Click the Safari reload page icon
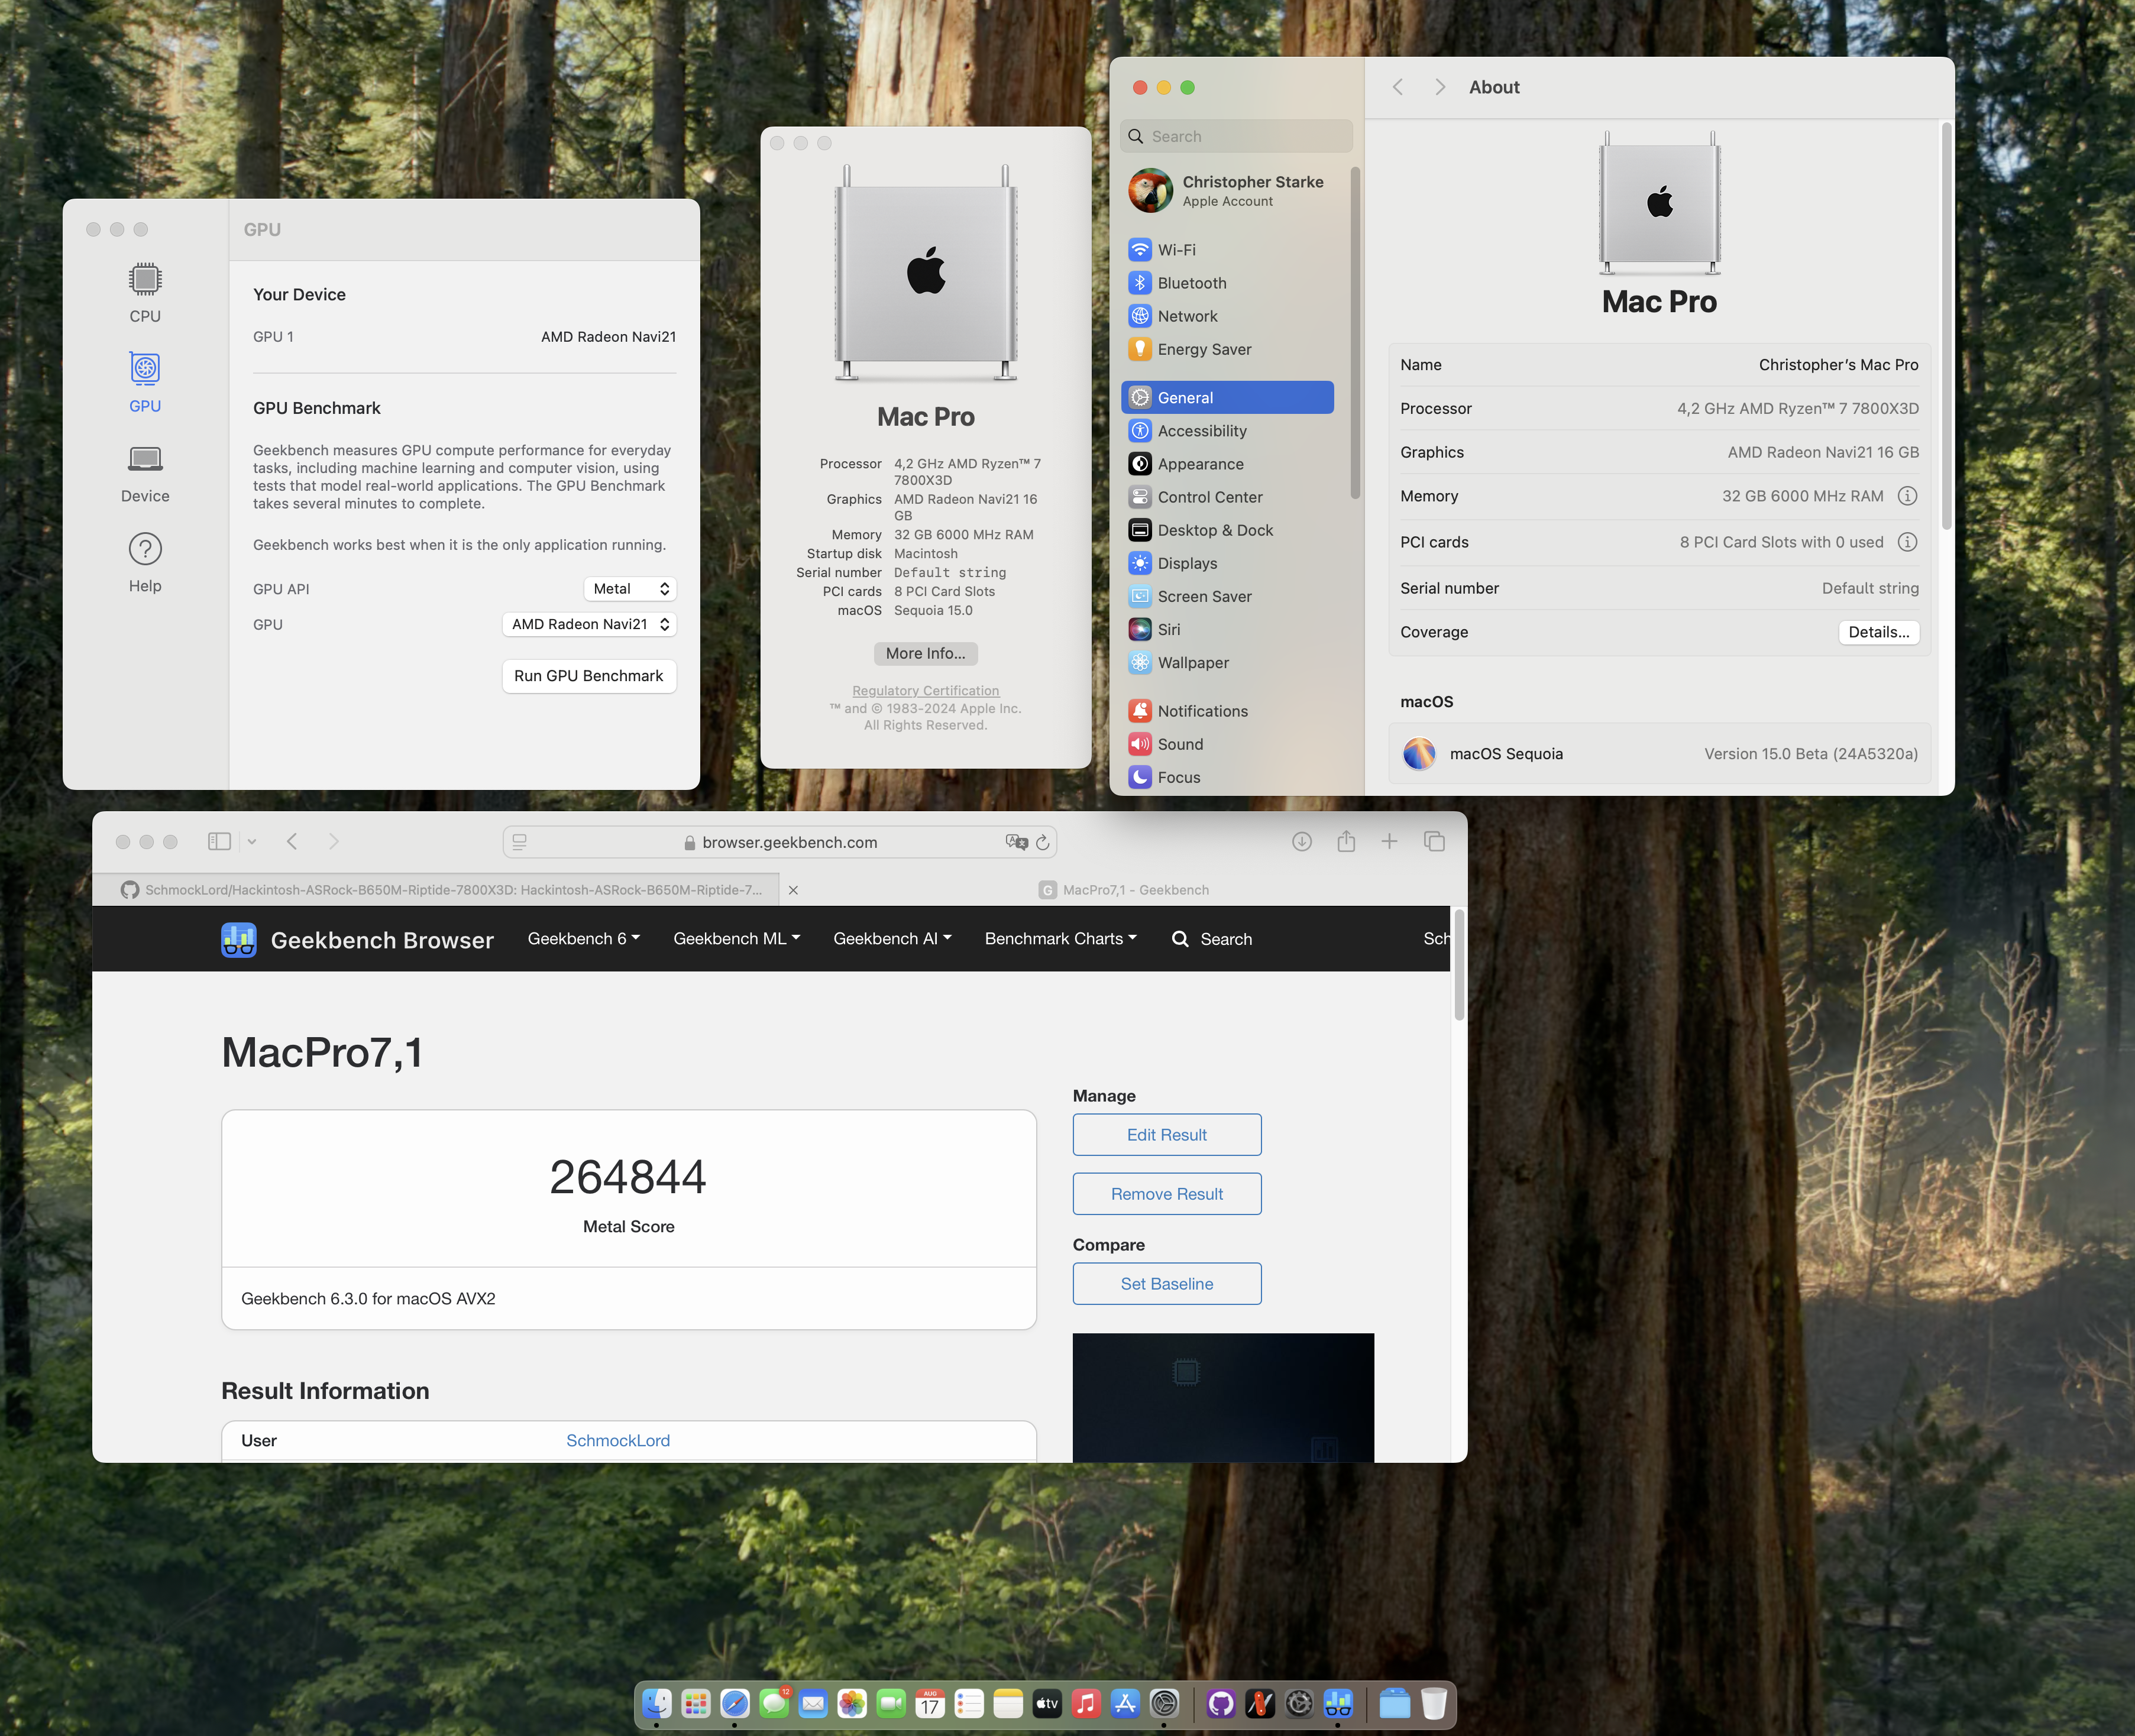The width and height of the screenshot is (2135, 1736). [1042, 842]
